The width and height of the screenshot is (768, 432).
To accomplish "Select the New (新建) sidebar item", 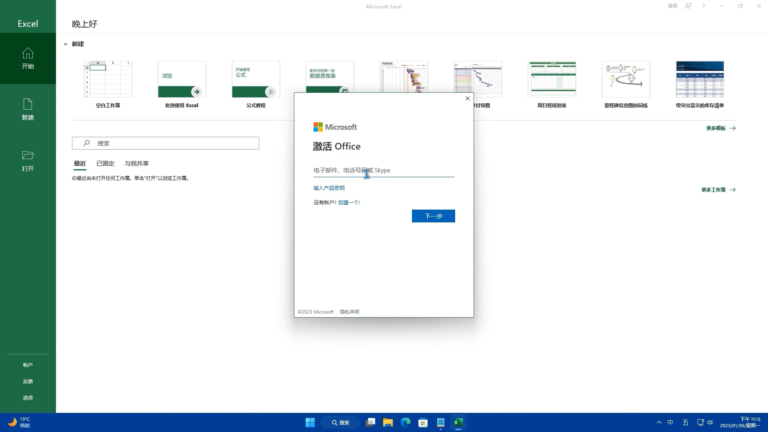I will (28, 109).
